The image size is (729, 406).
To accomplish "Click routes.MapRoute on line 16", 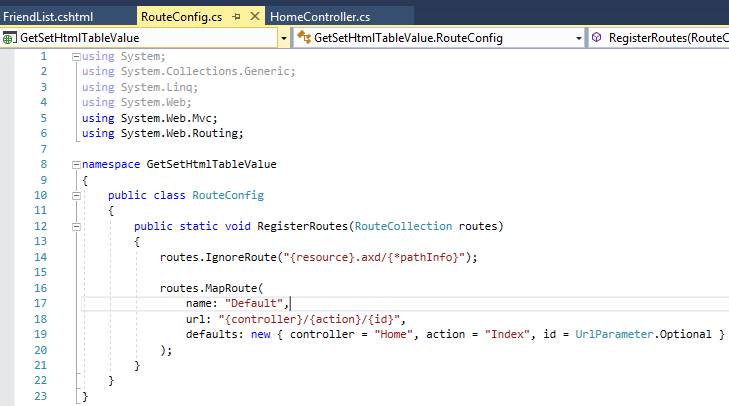I will point(208,288).
